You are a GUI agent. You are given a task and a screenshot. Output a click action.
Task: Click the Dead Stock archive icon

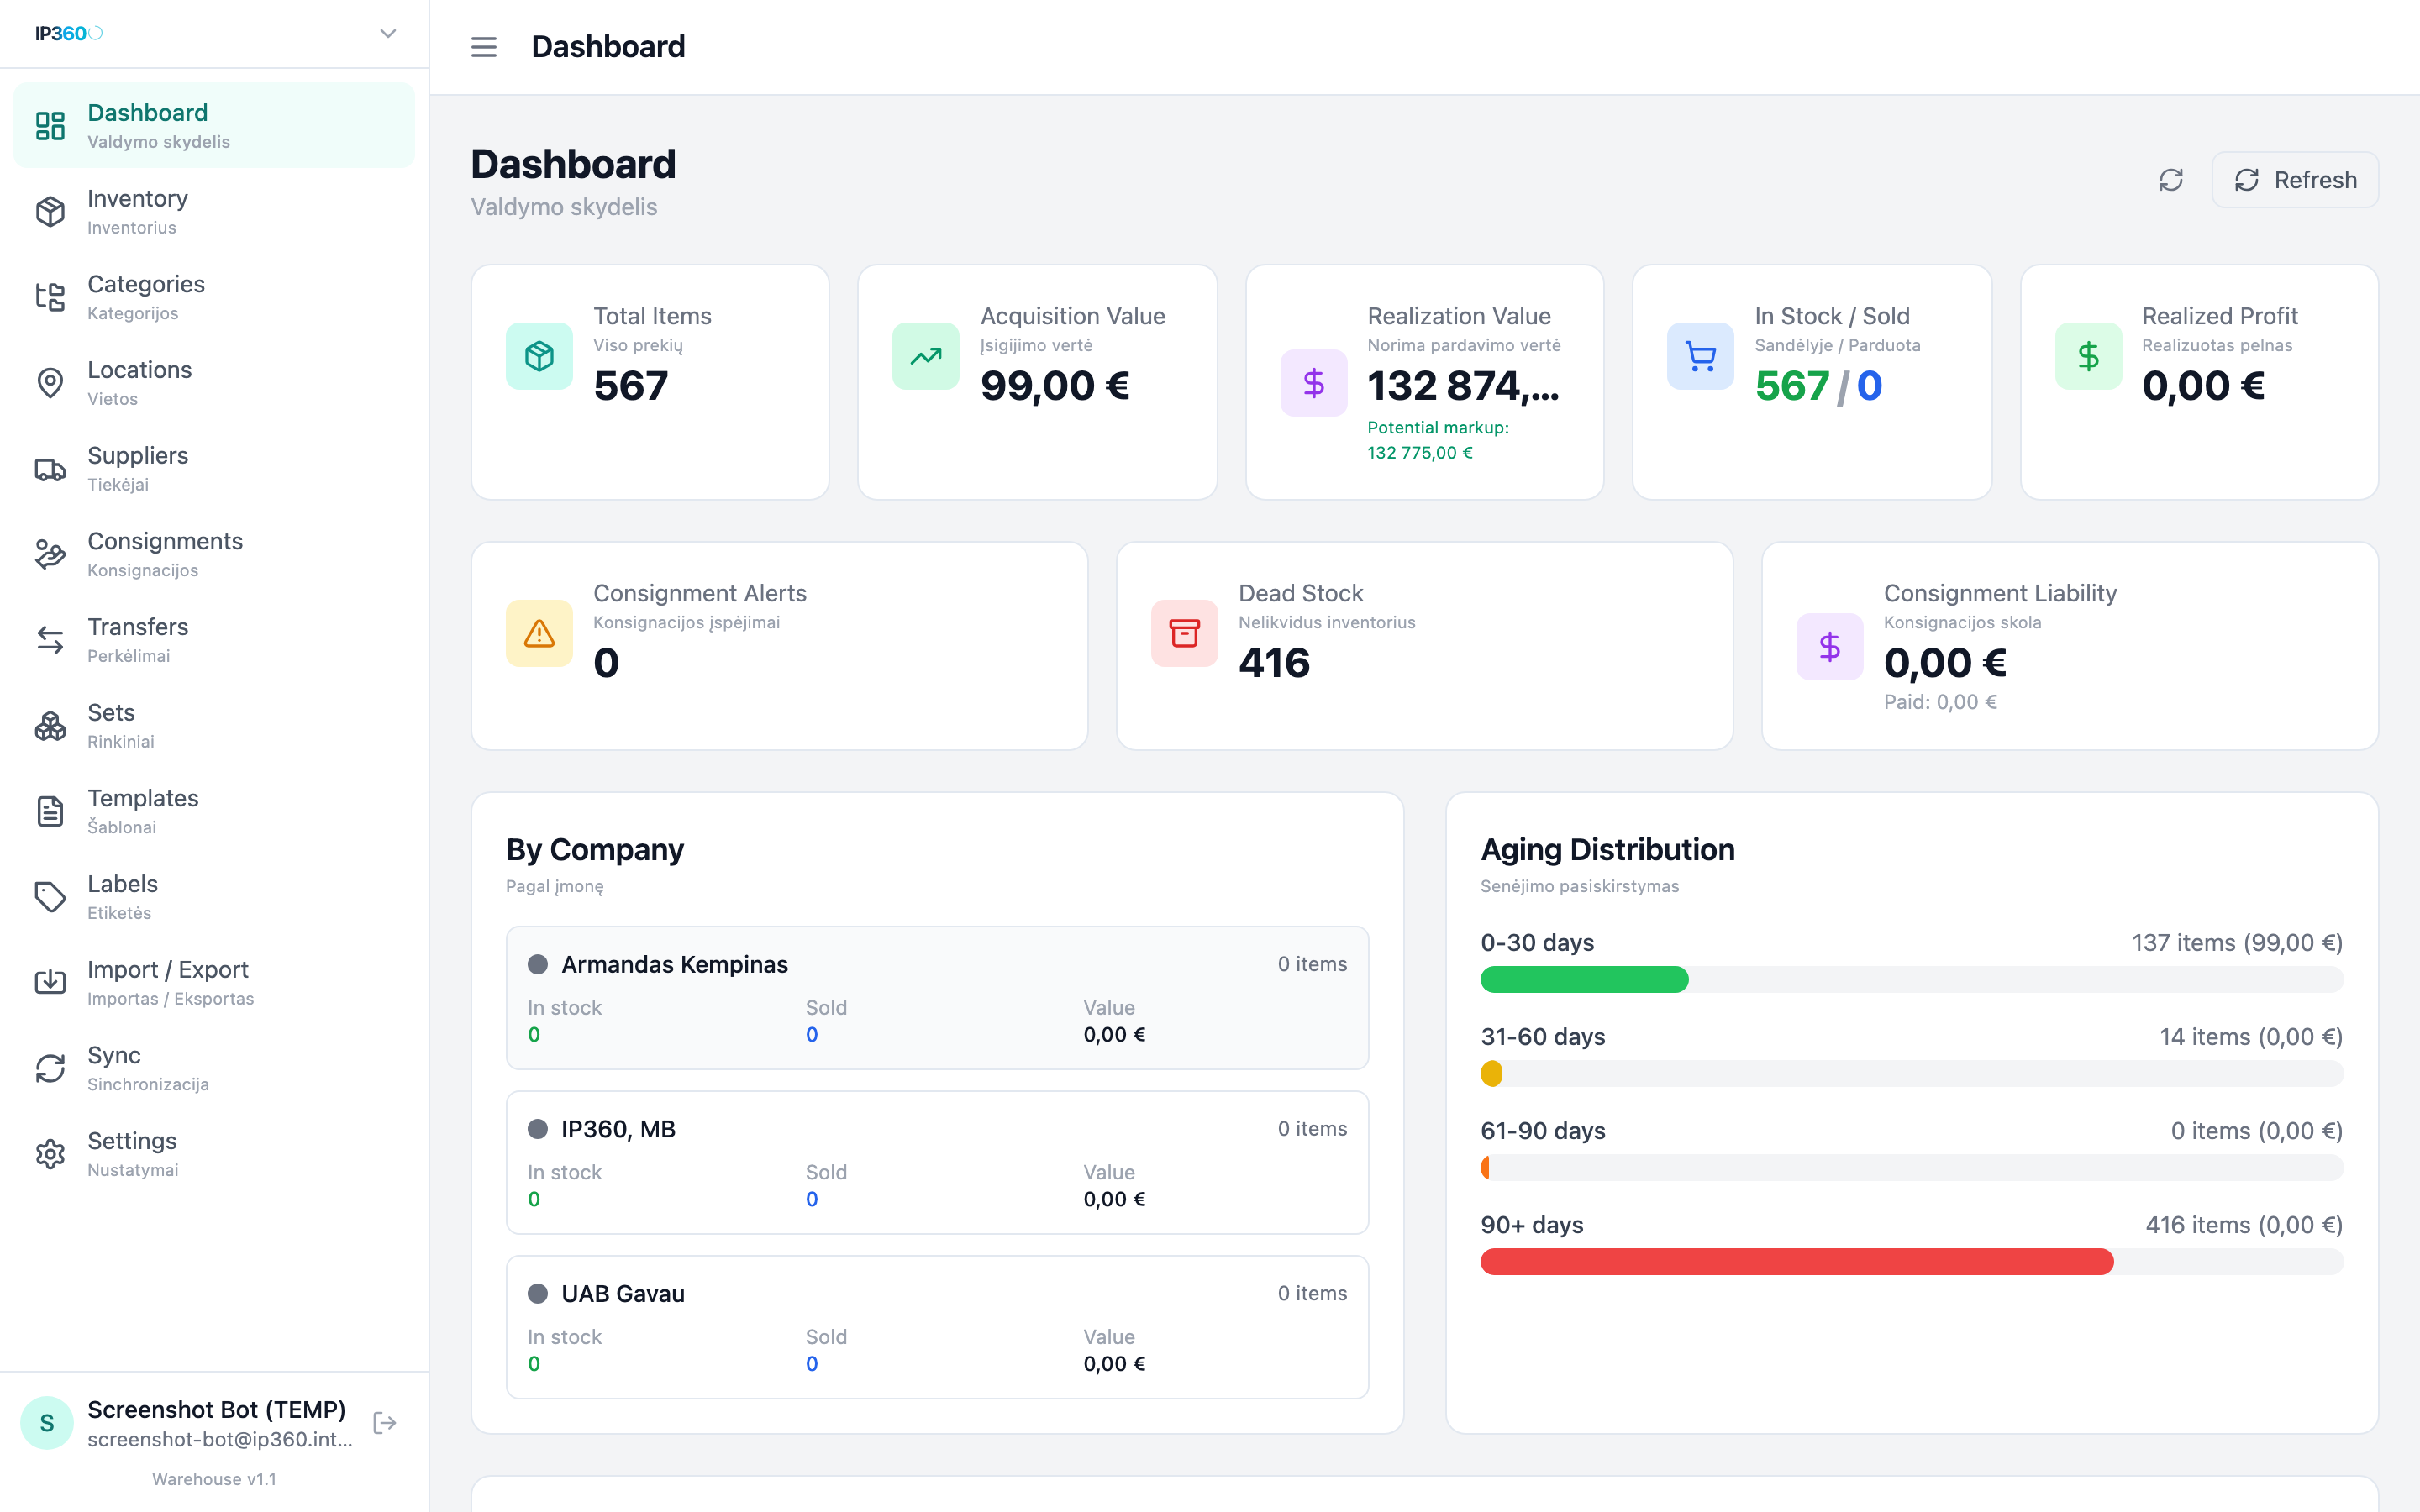(1184, 633)
